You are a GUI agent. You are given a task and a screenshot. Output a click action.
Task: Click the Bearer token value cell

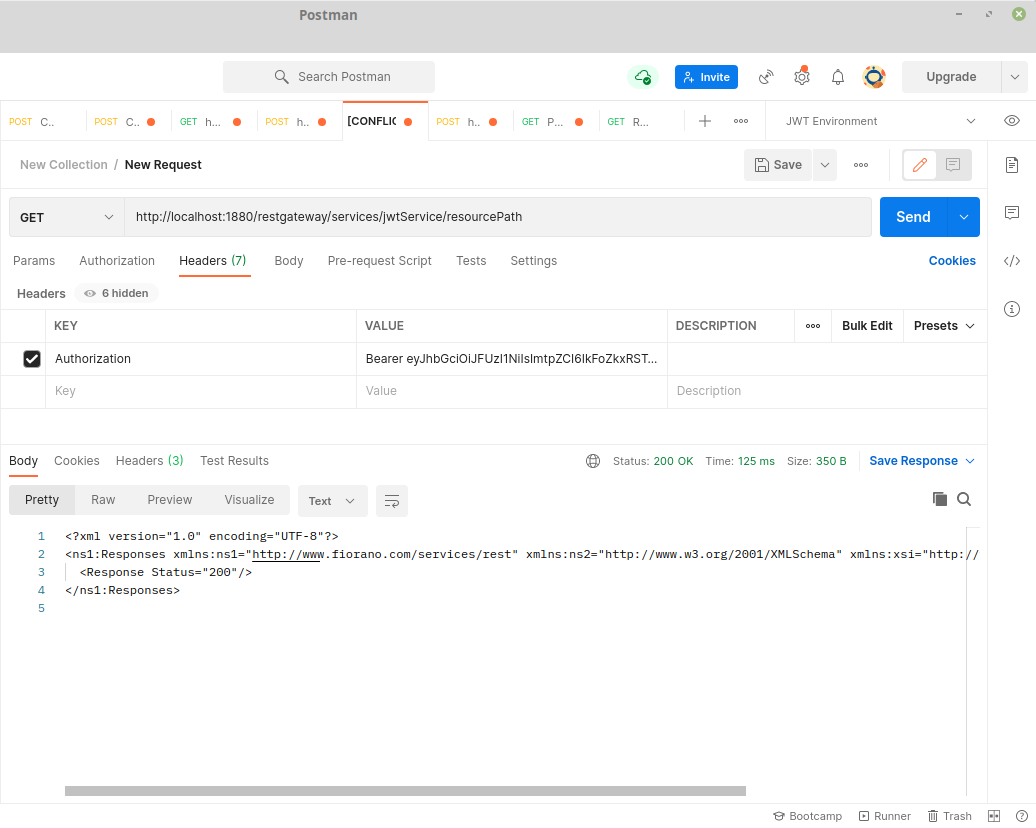click(511, 359)
